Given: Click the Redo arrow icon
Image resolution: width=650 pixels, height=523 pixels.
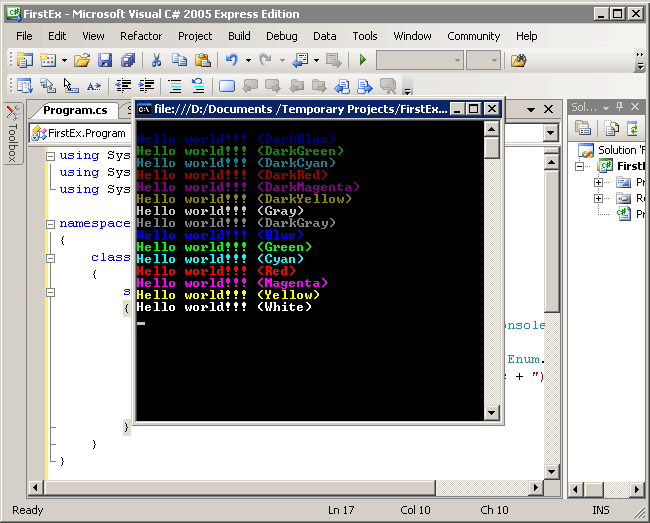Looking at the screenshot, I should pos(266,61).
